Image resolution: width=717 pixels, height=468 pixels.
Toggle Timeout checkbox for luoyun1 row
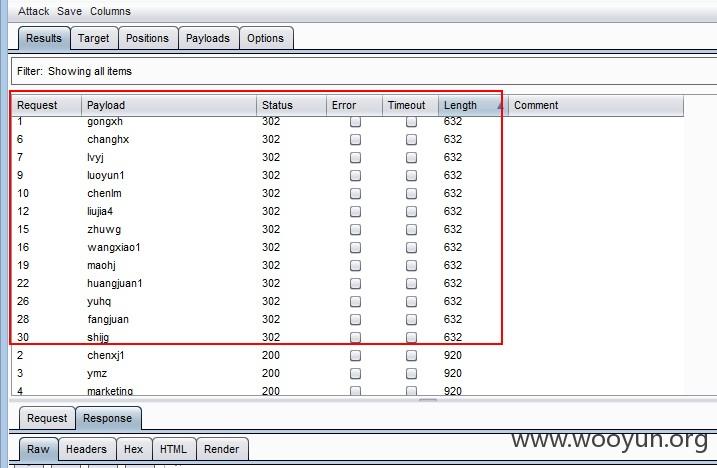(x=412, y=175)
